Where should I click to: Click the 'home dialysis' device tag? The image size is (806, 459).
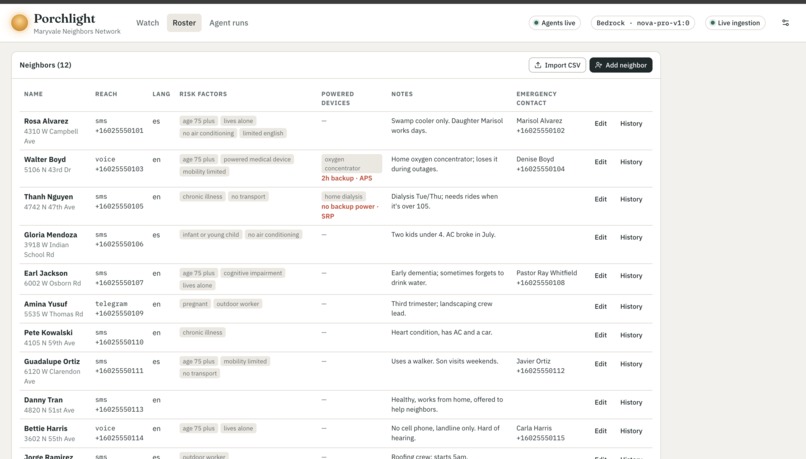[343, 196]
